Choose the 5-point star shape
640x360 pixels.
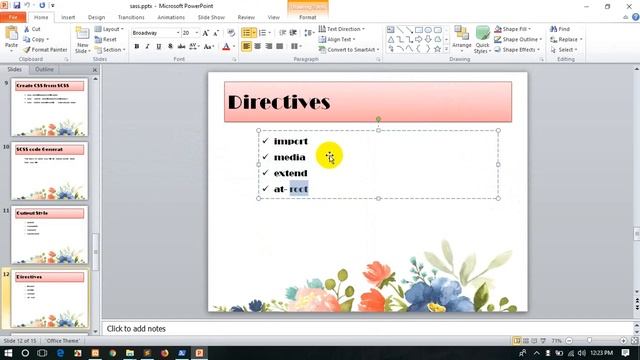438,49
